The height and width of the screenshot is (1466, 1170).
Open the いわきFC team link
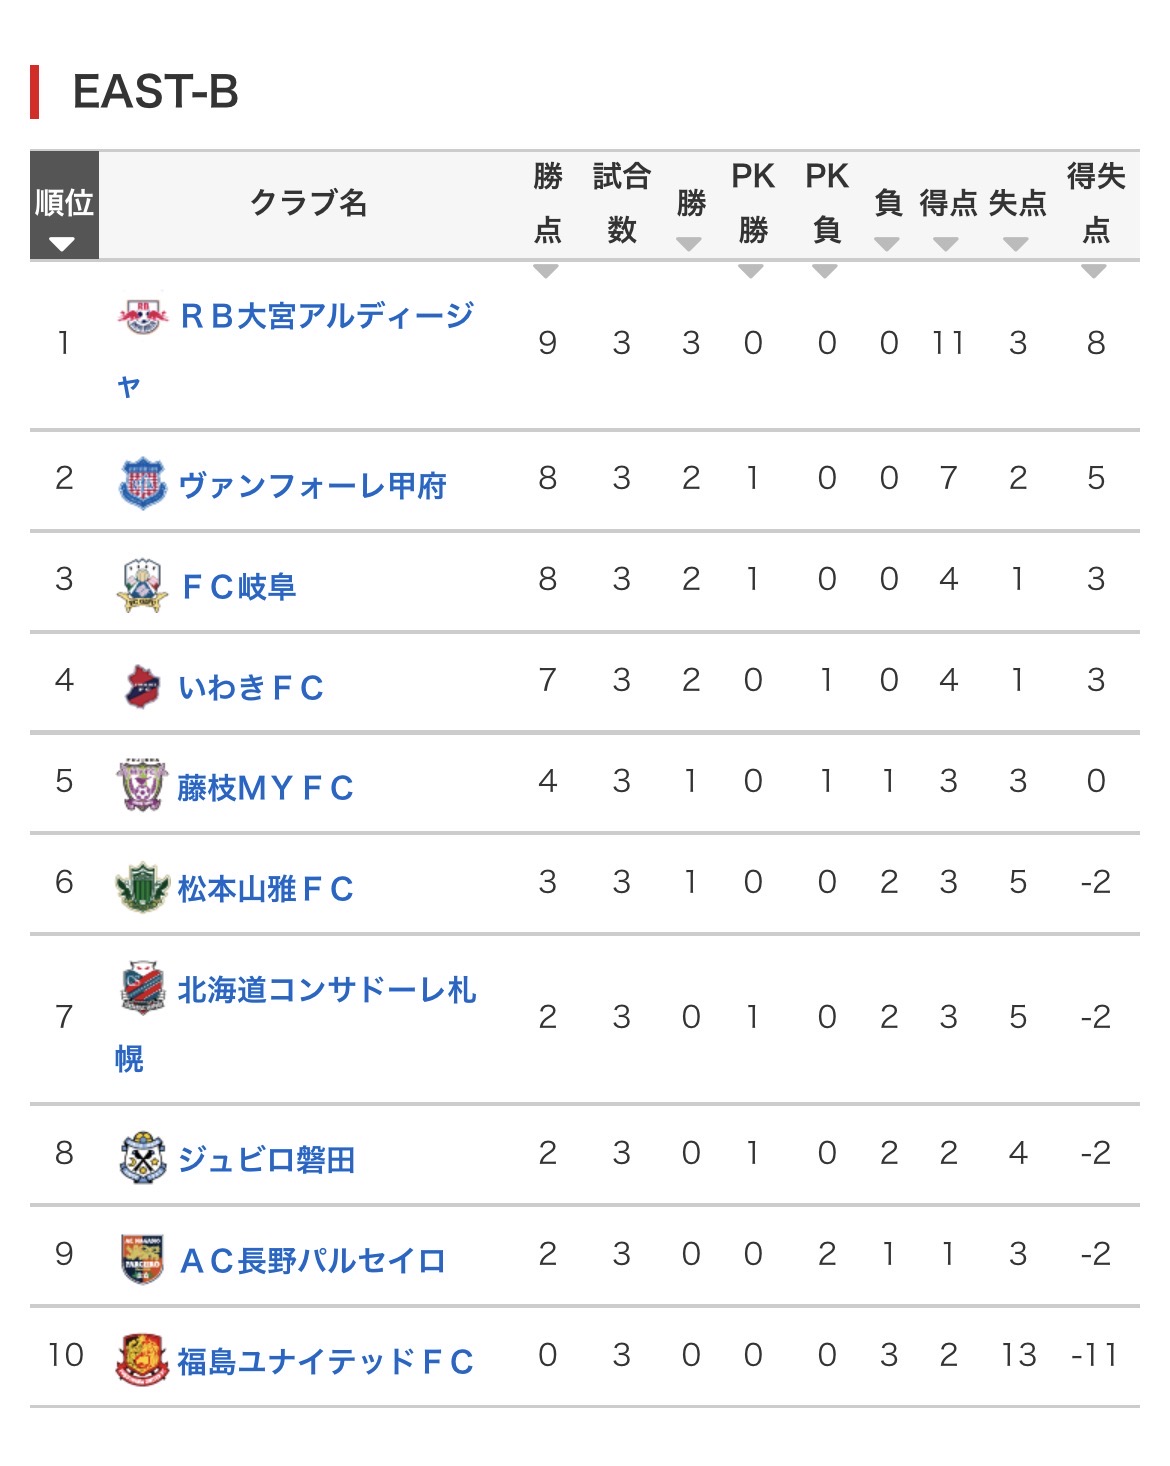pos(251,688)
